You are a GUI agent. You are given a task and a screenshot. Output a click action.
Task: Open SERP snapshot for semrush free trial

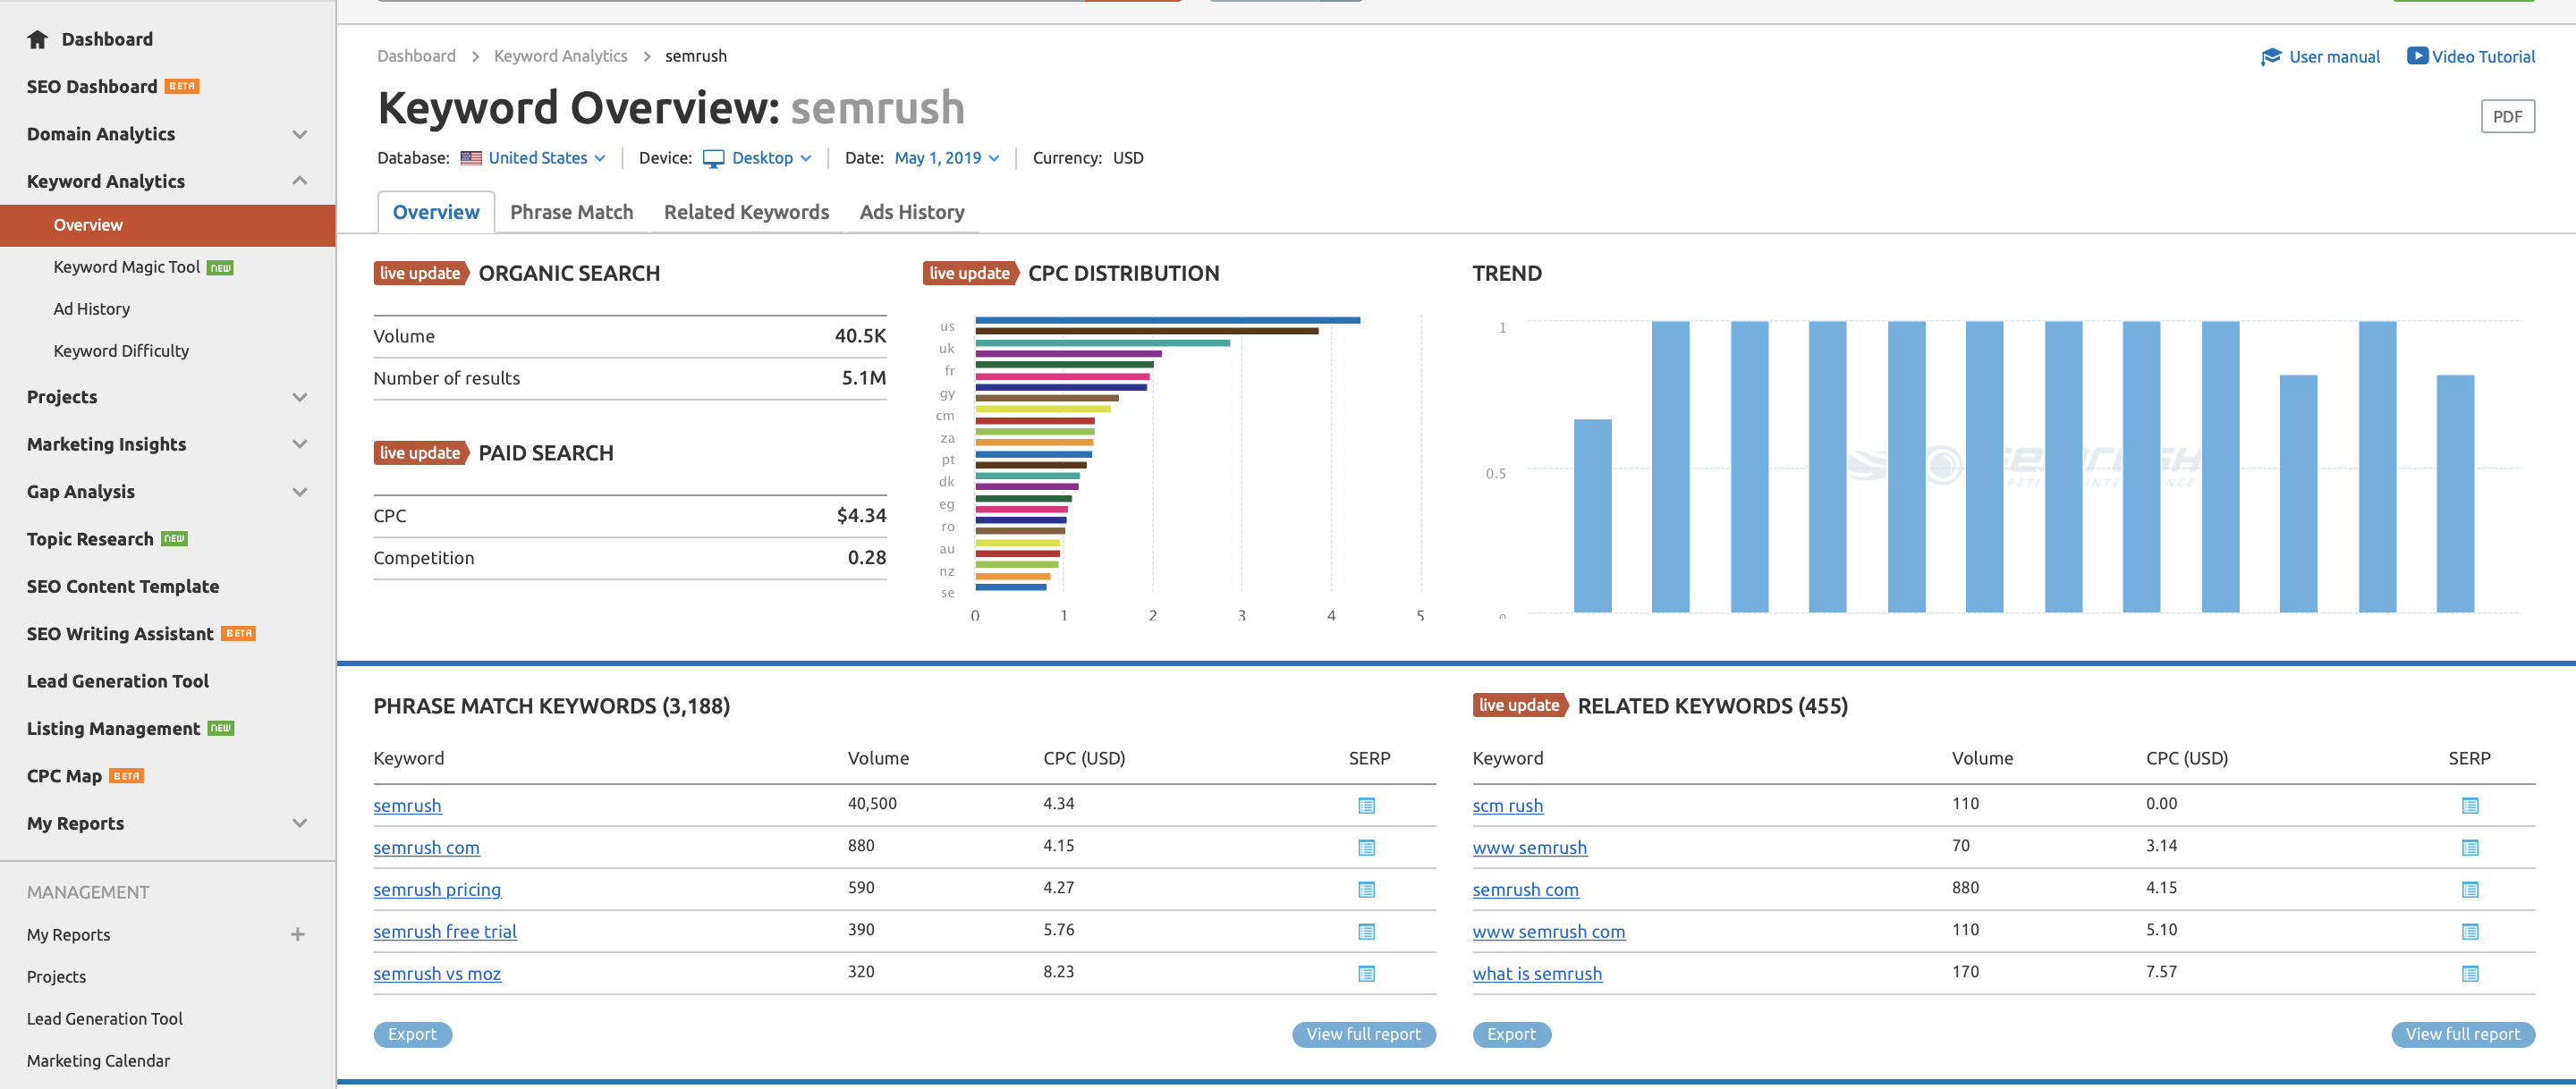(1366, 931)
